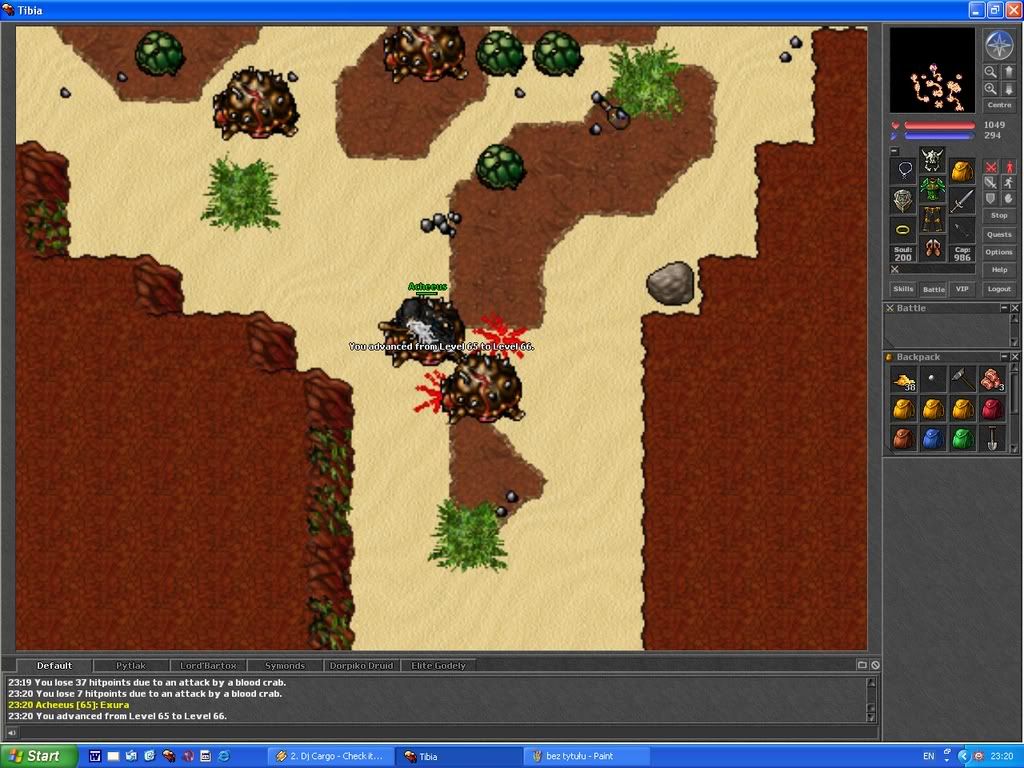Toggle the Battle window button
The height and width of the screenshot is (768, 1024).
point(933,289)
